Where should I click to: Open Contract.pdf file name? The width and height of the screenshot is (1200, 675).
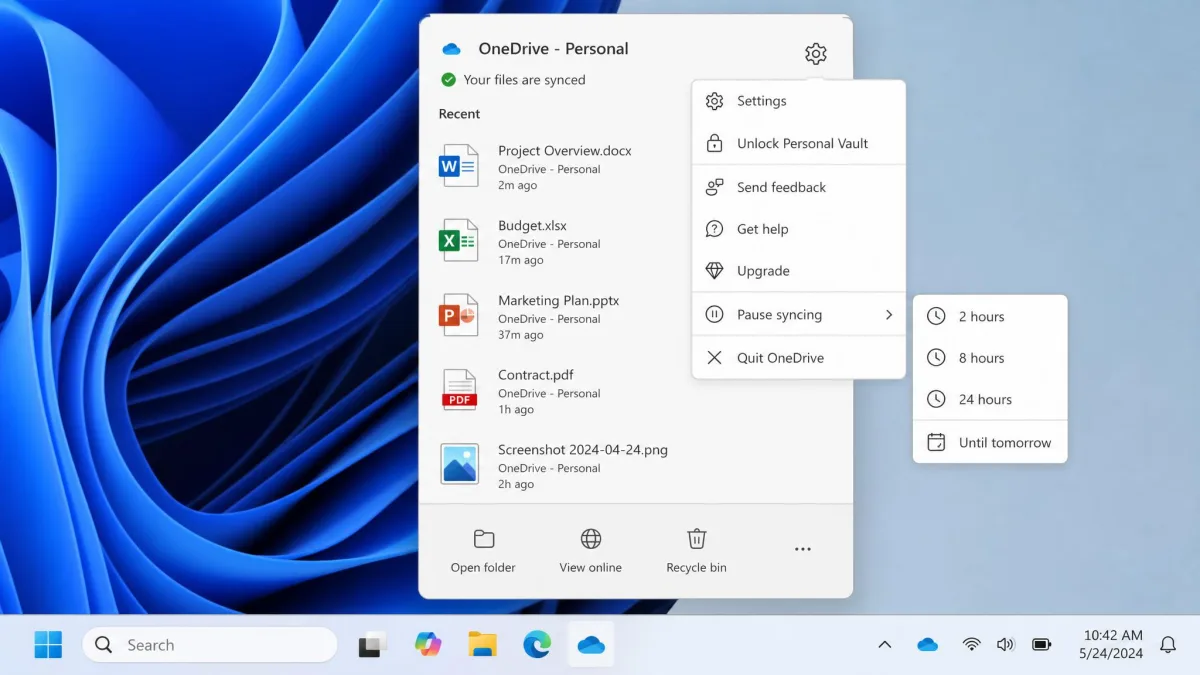[x=536, y=375]
